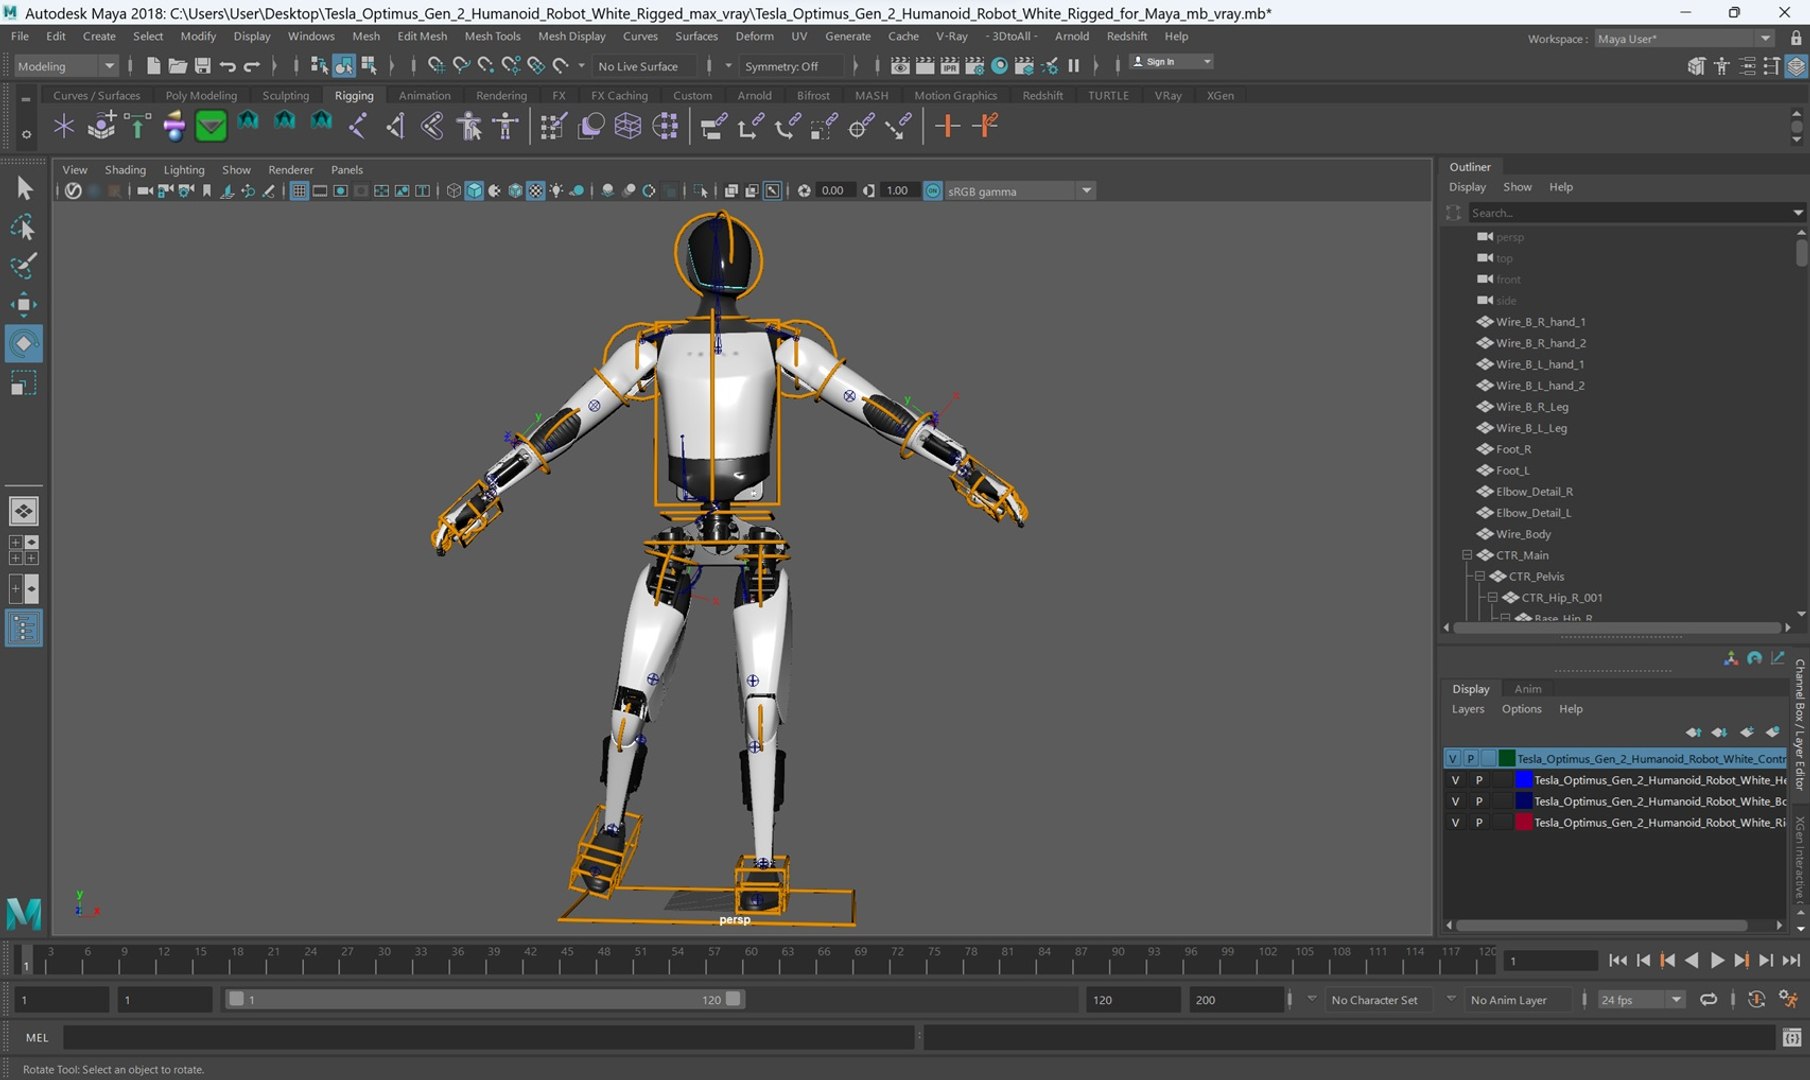This screenshot has width=1810, height=1080.
Task: Open the sRGB gamma dropdown
Action: [x=1019, y=191]
